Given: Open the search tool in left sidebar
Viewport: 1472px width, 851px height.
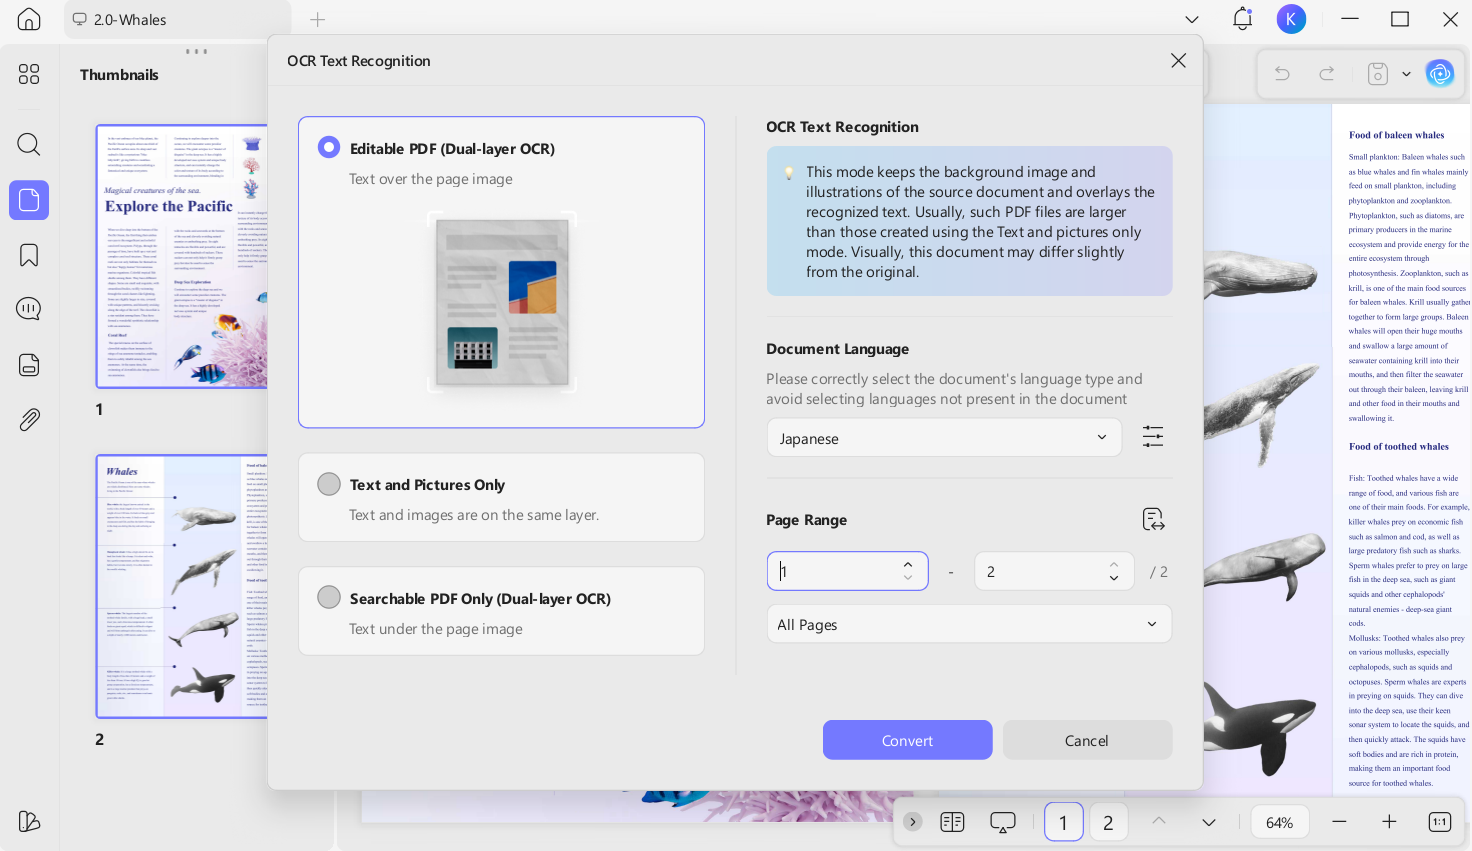Looking at the screenshot, I should [29, 144].
